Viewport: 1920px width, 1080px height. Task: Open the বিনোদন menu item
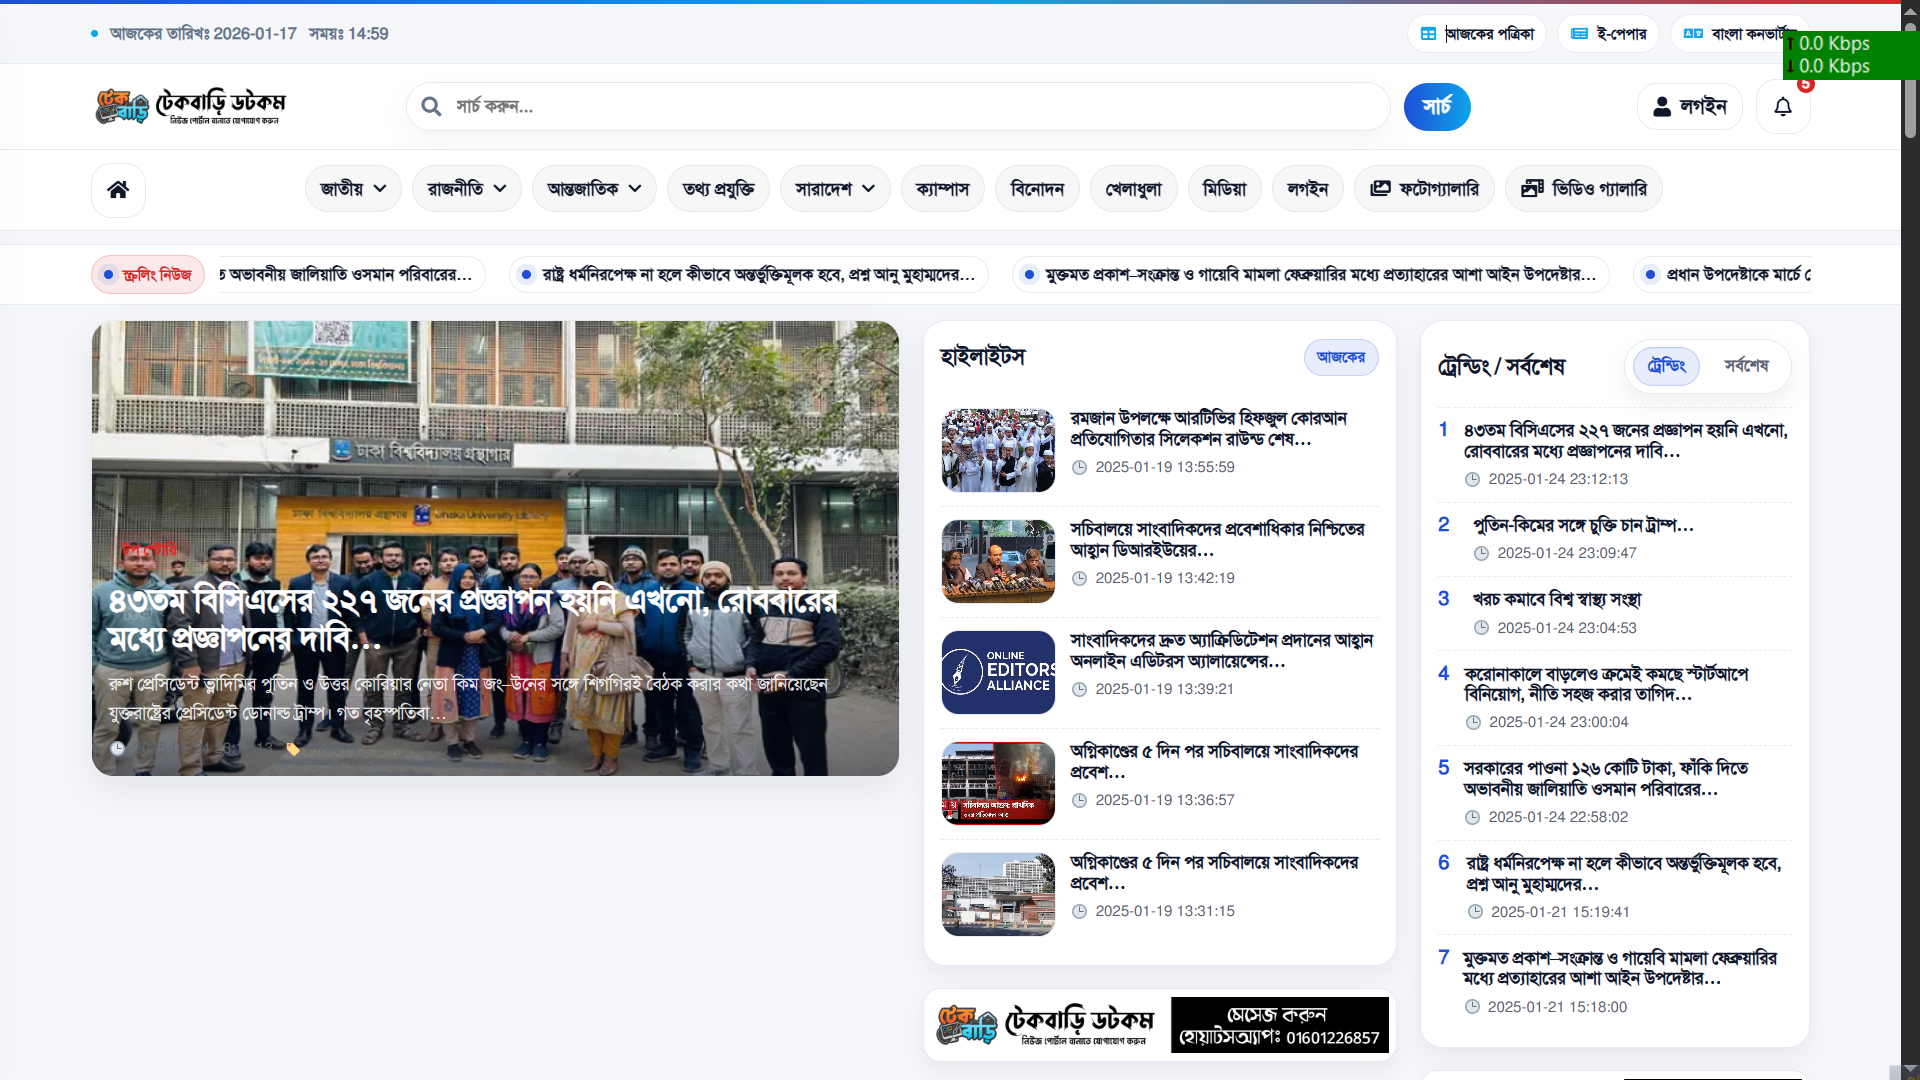[x=1037, y=189]
